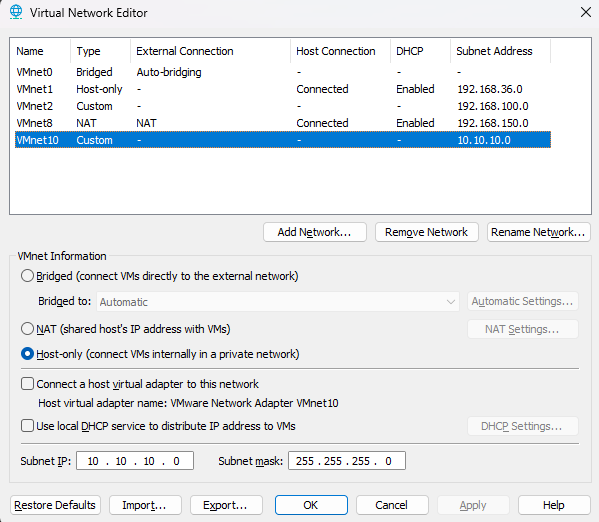Click Rename Network button
Image resolution: width=599 pixels, height=522 pixels.
(539, 232)
